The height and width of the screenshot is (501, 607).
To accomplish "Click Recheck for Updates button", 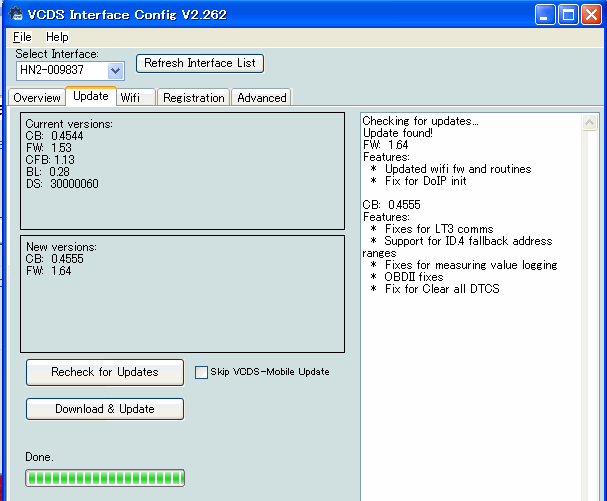I will [105, 372].
